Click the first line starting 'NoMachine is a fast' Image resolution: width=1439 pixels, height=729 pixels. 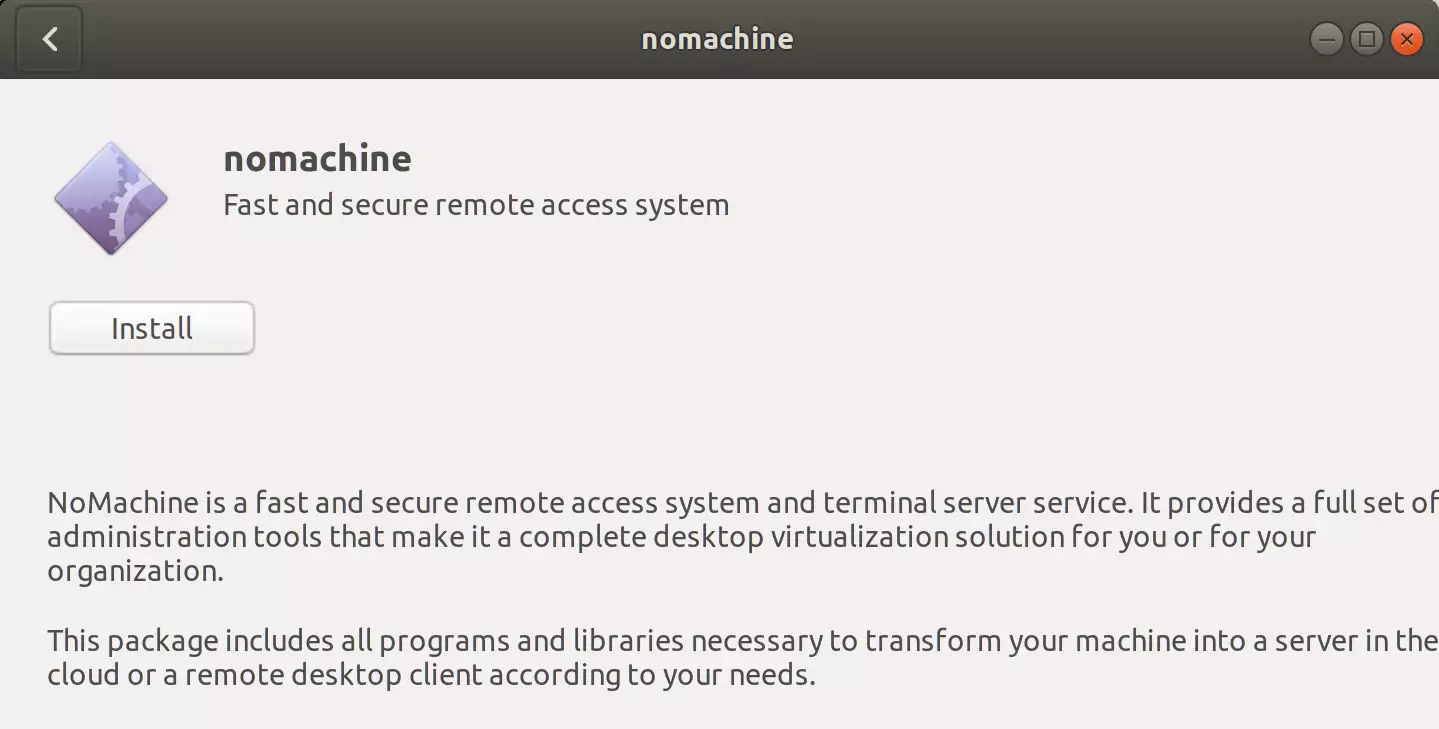[x=743, y=502]
